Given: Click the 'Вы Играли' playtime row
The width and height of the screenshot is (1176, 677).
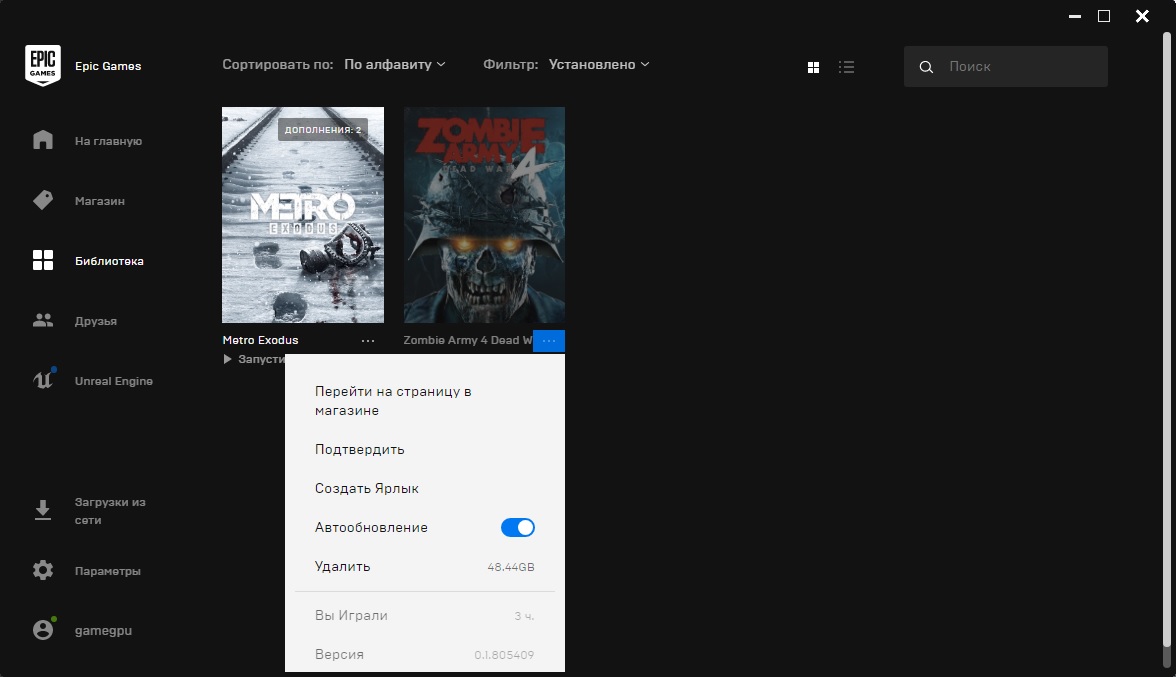Looking at the screenshot, I should 424,616.
